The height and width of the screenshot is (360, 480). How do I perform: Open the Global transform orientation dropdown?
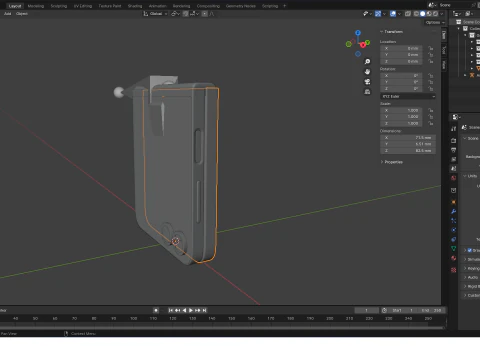155,14
